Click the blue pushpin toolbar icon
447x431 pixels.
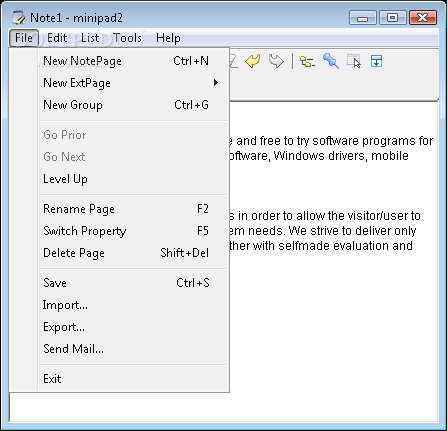pos(331,61)
